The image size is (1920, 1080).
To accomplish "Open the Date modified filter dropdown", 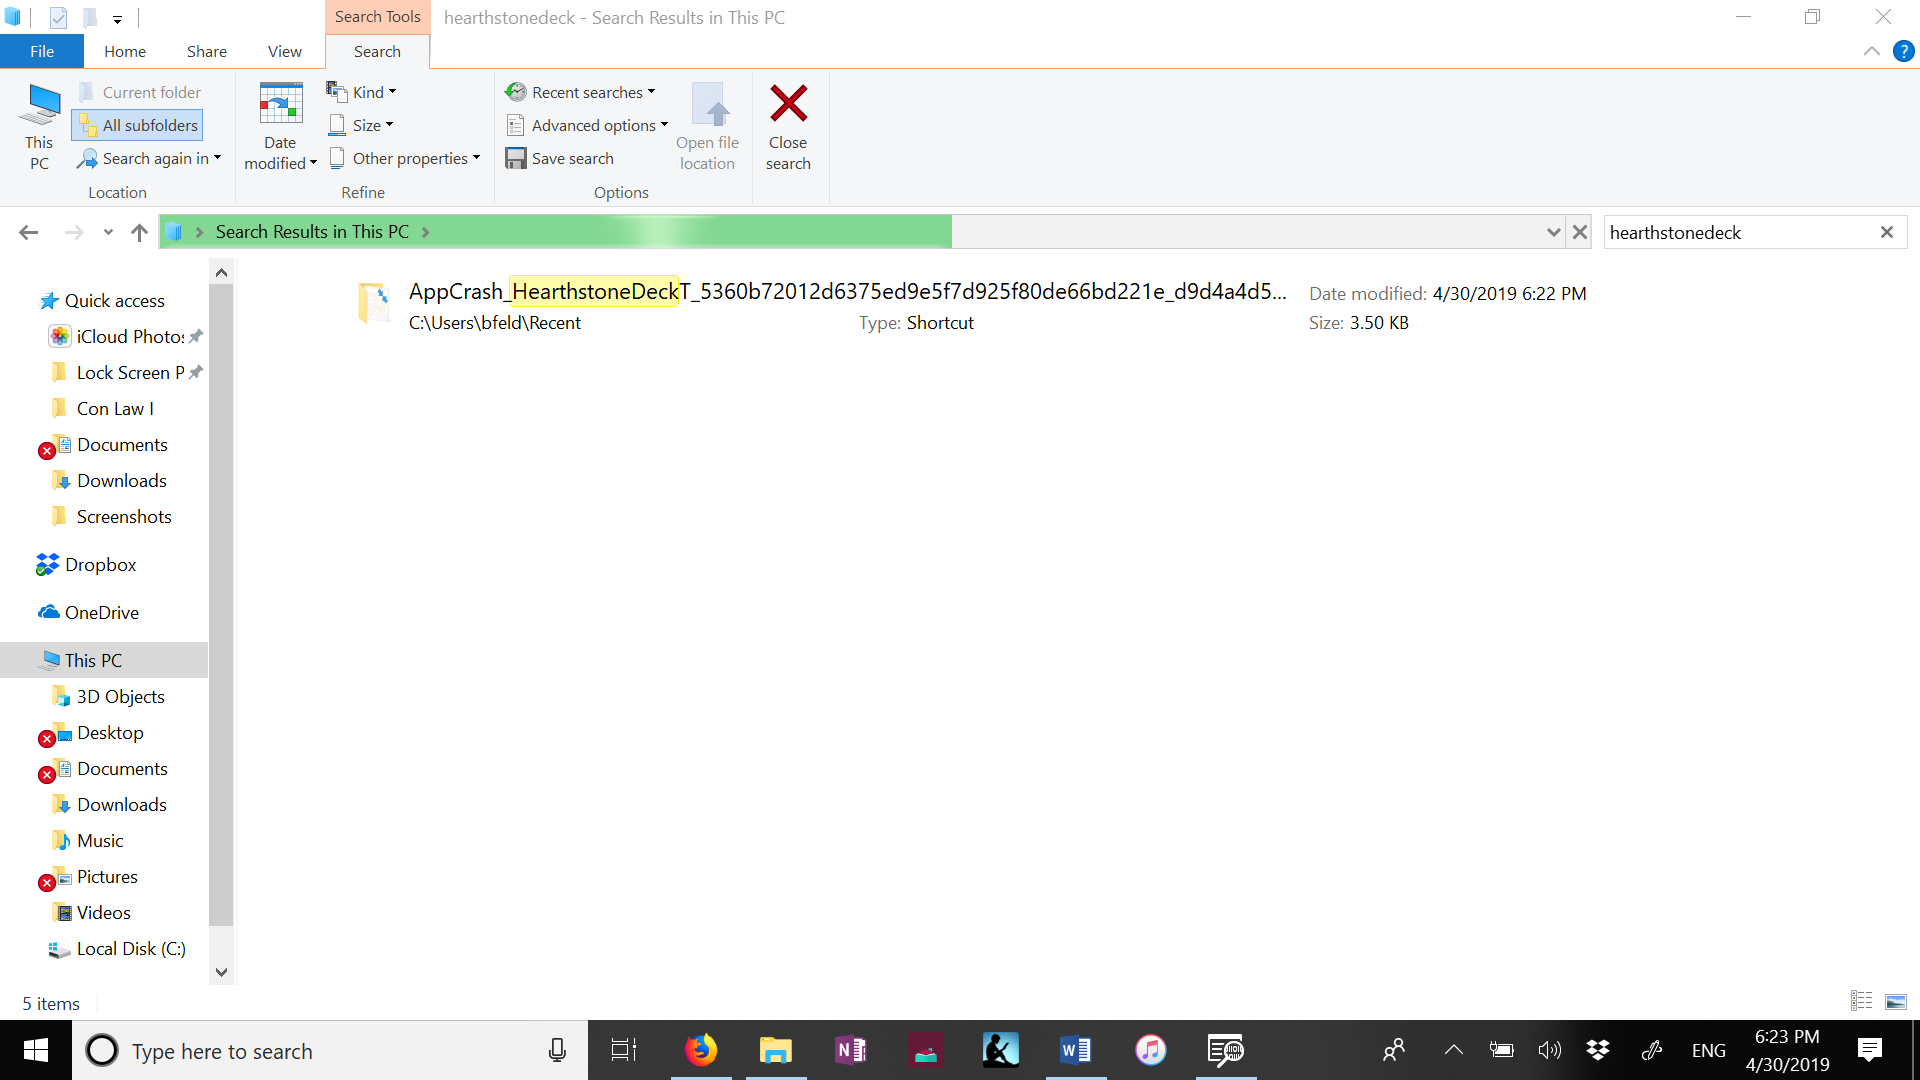I will pos(280,125).
